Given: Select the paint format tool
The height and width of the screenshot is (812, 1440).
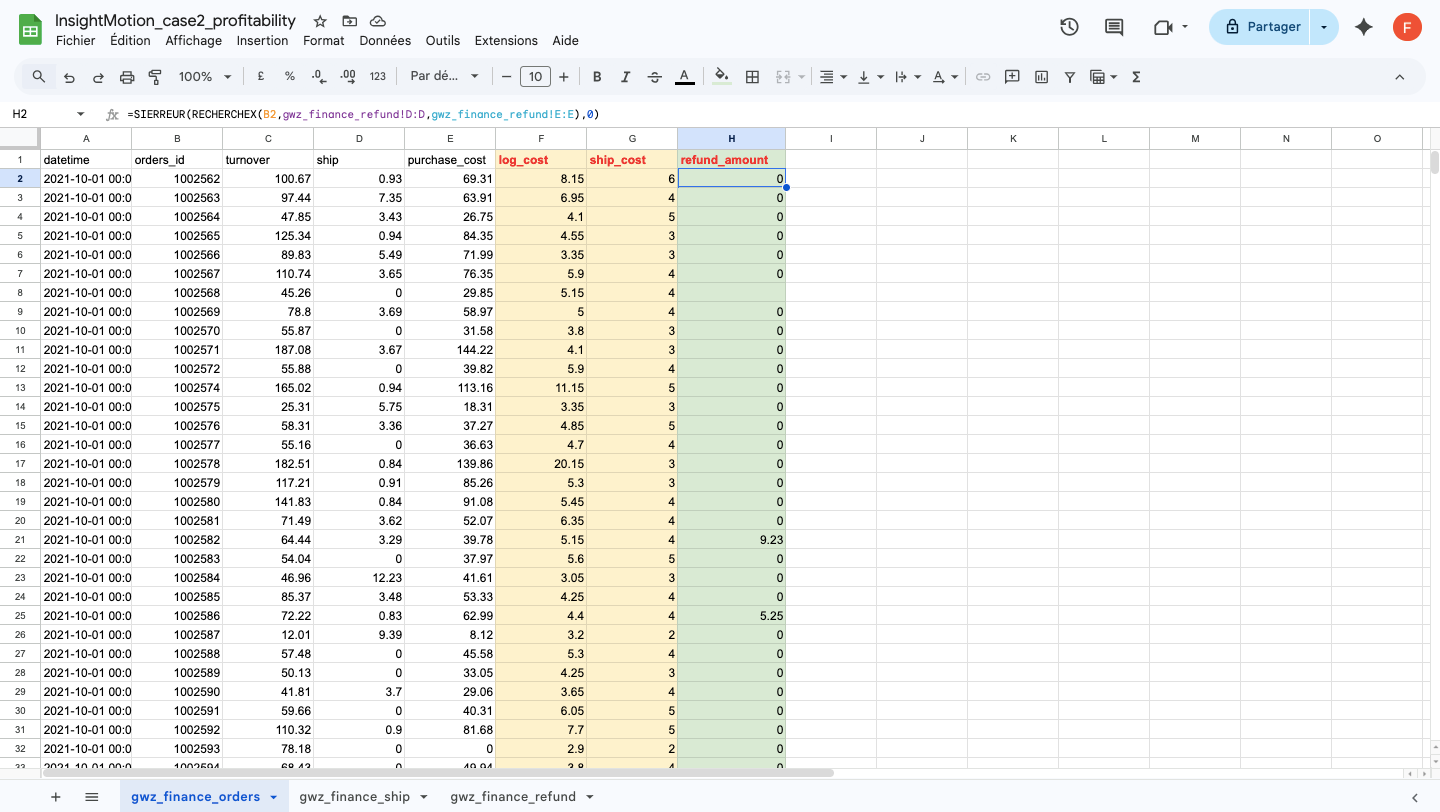Looking at the screenshot, I should (153, 76).
